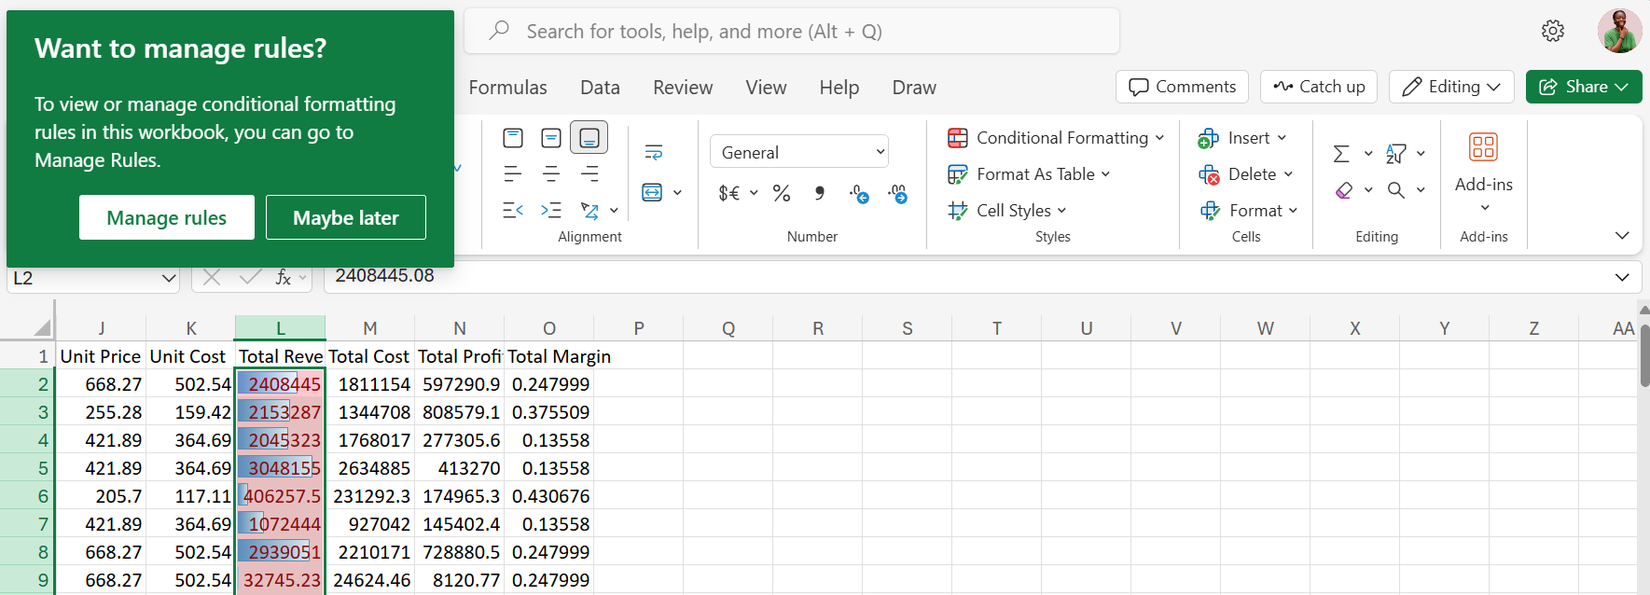Click the Comma Style icon

(x=819, y=193)
